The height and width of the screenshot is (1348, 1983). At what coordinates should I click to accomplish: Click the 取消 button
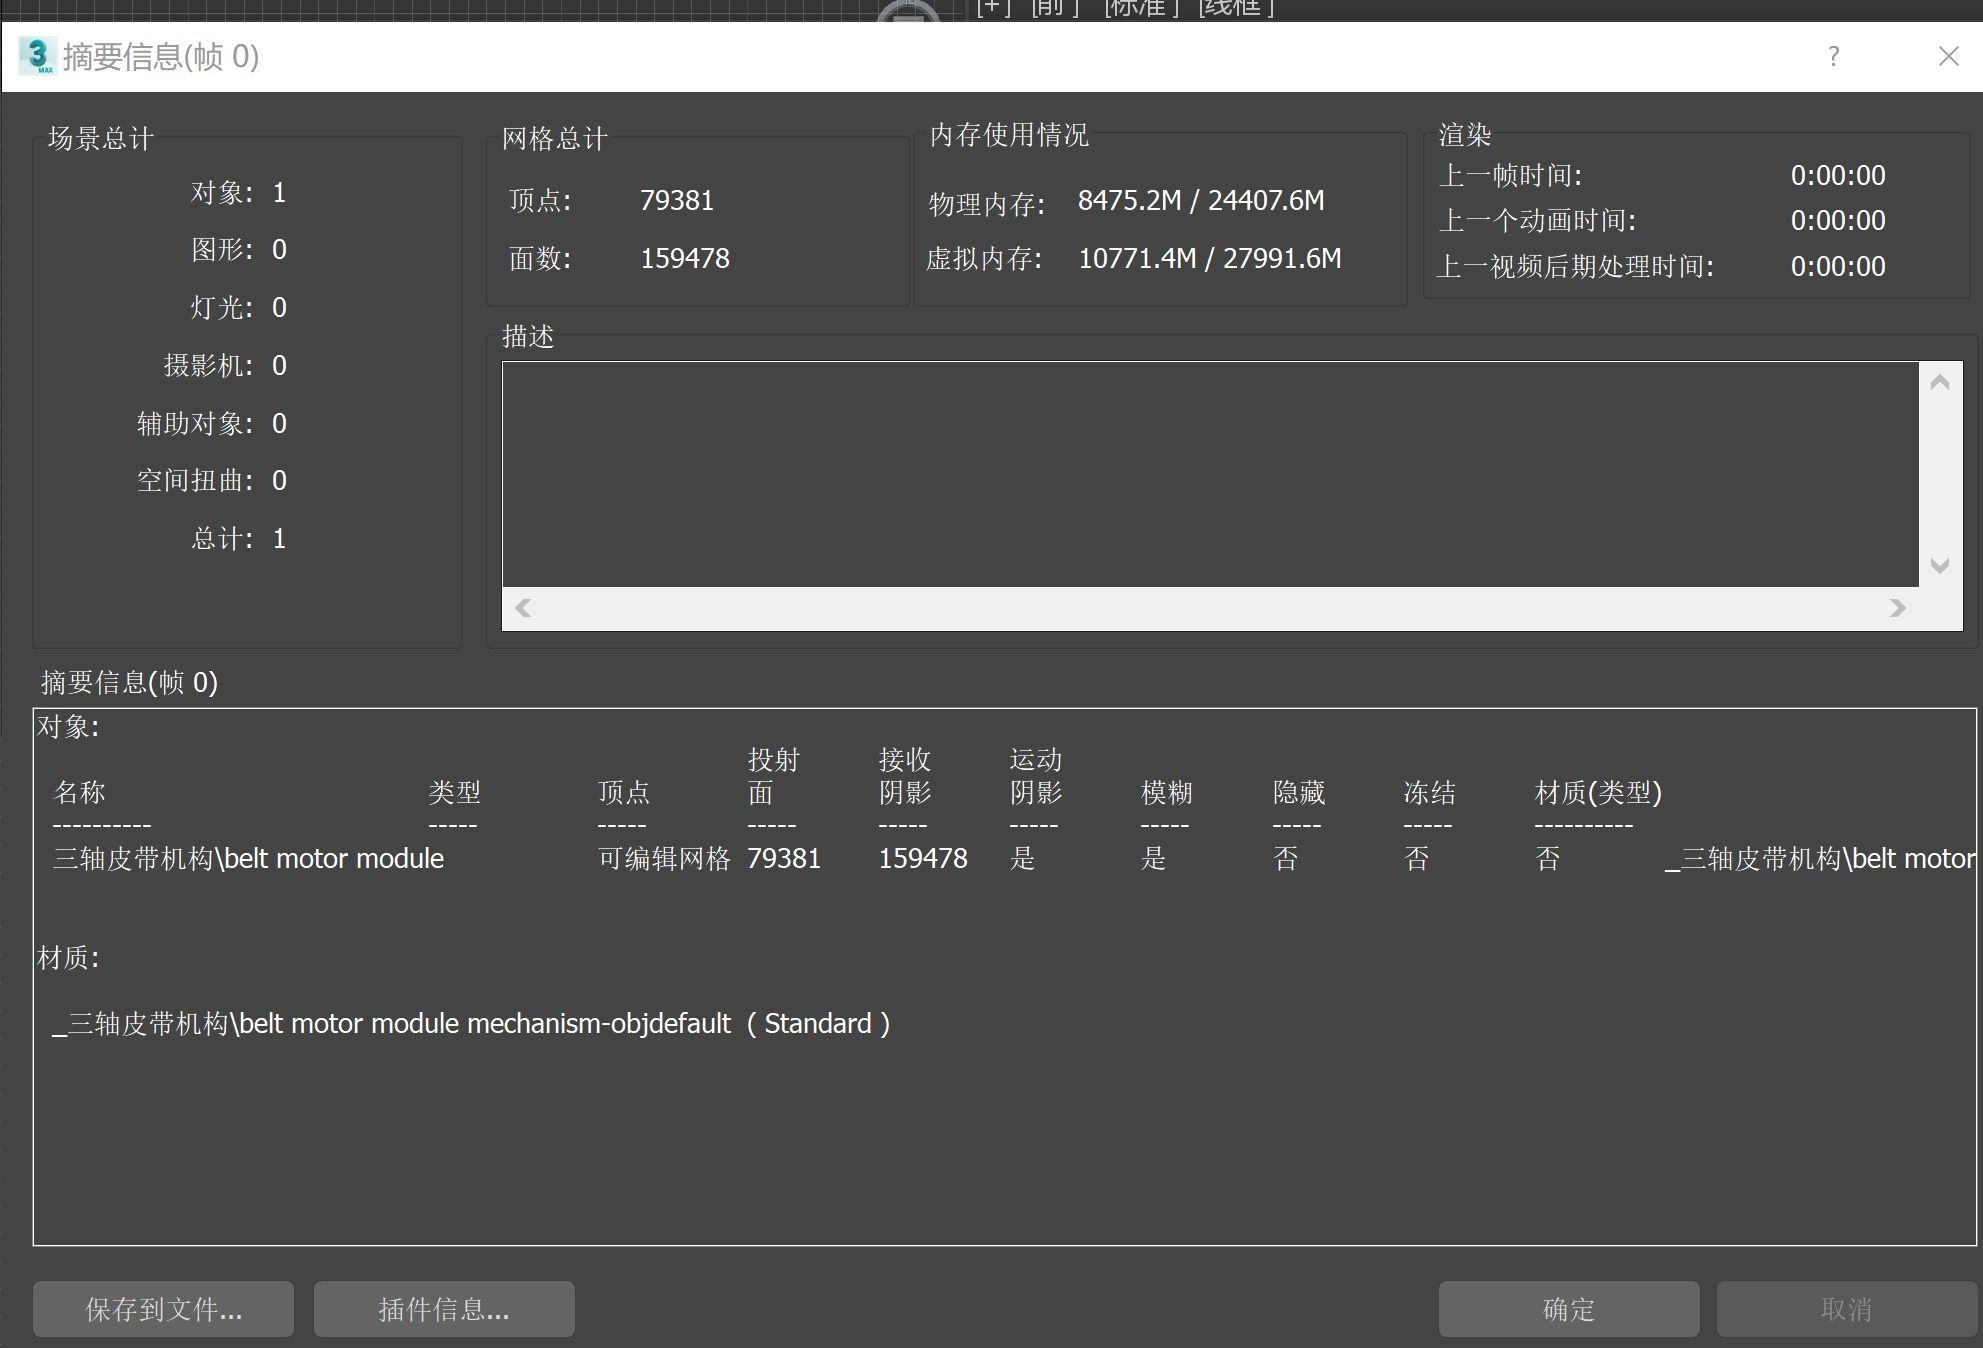pos(1846,1309)
